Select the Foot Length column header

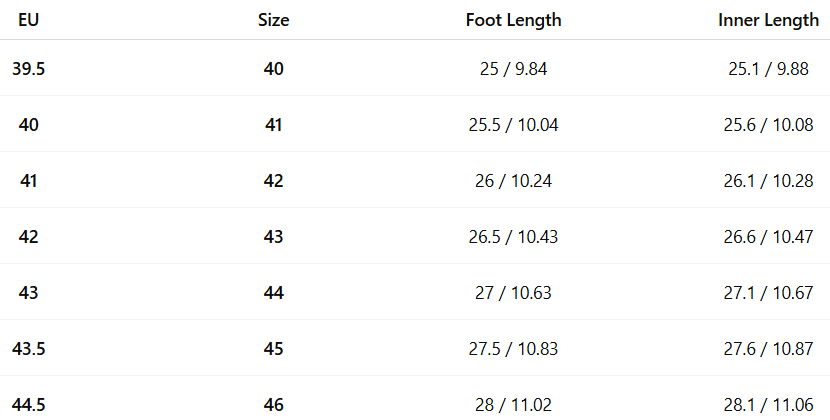click(513, 20)
